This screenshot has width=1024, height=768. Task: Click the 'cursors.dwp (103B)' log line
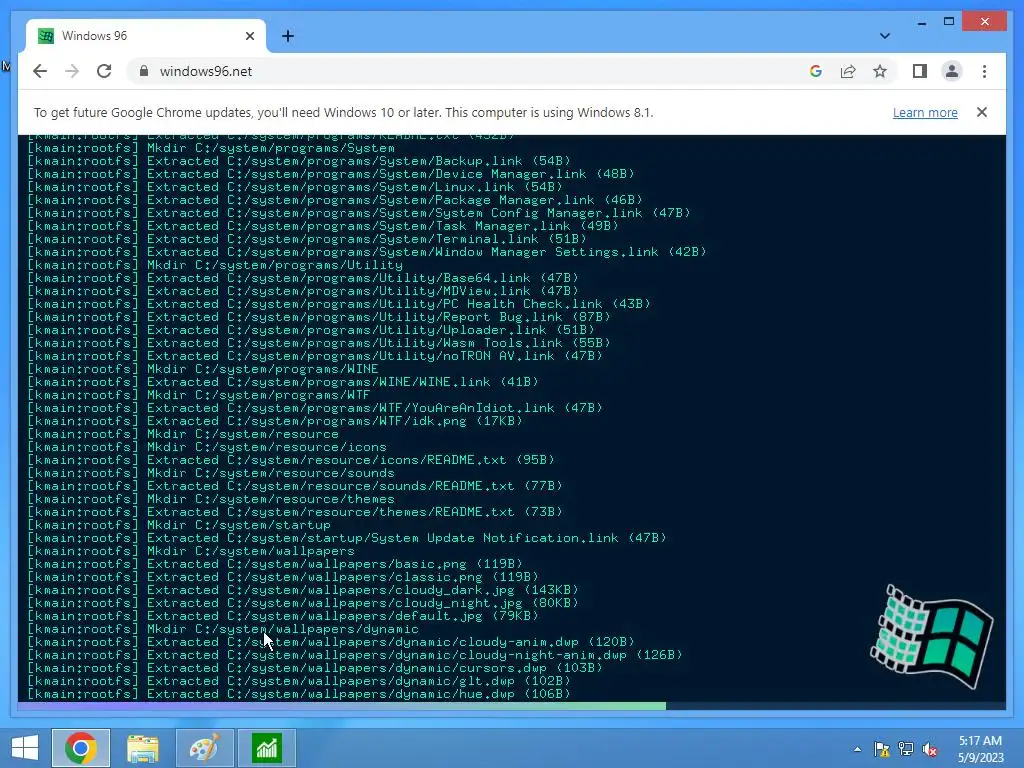pyautogui.click(x=315, y=668)
